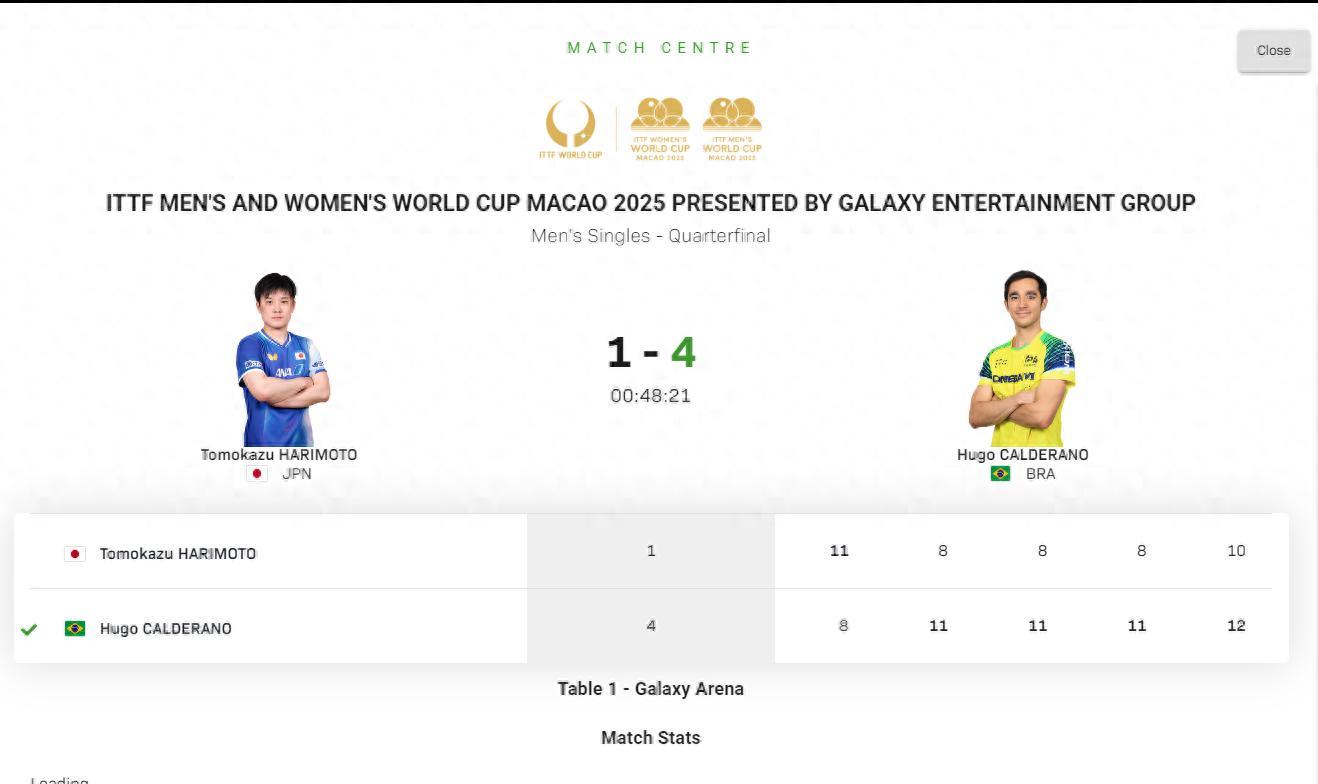Click the Japan flag in the score table

[75, 554]
